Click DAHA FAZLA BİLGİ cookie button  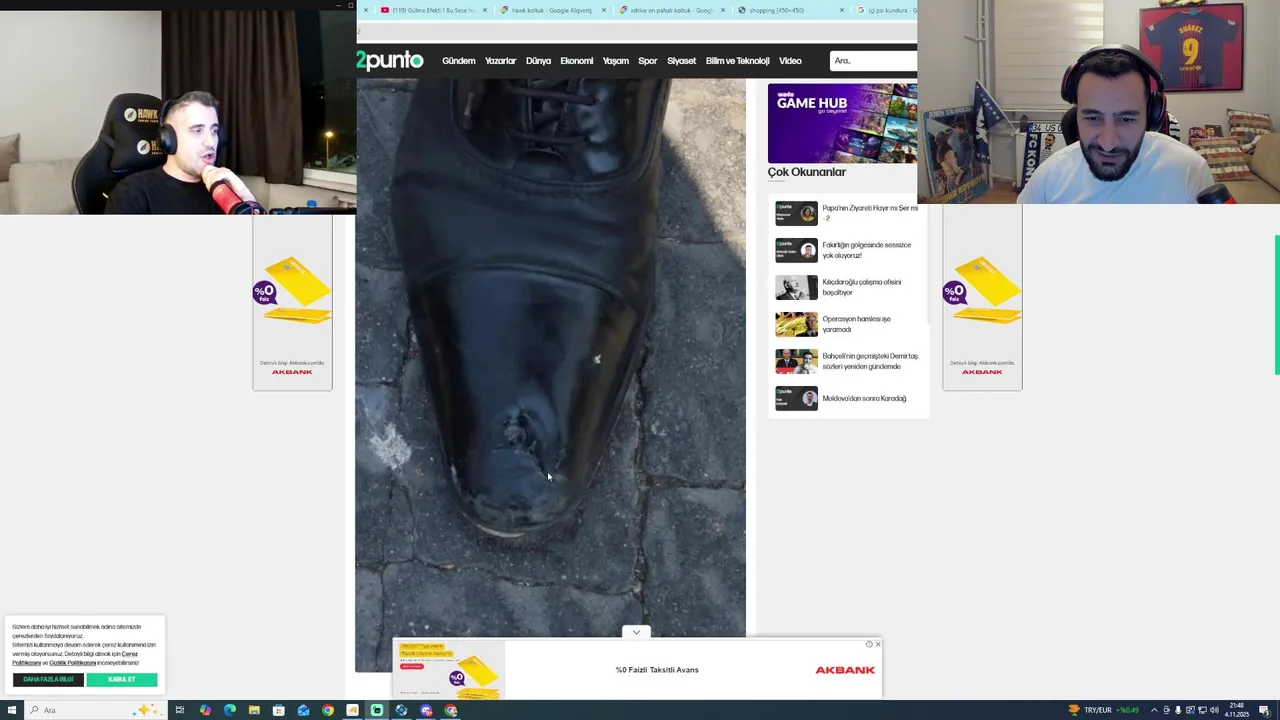pos(48,680)
